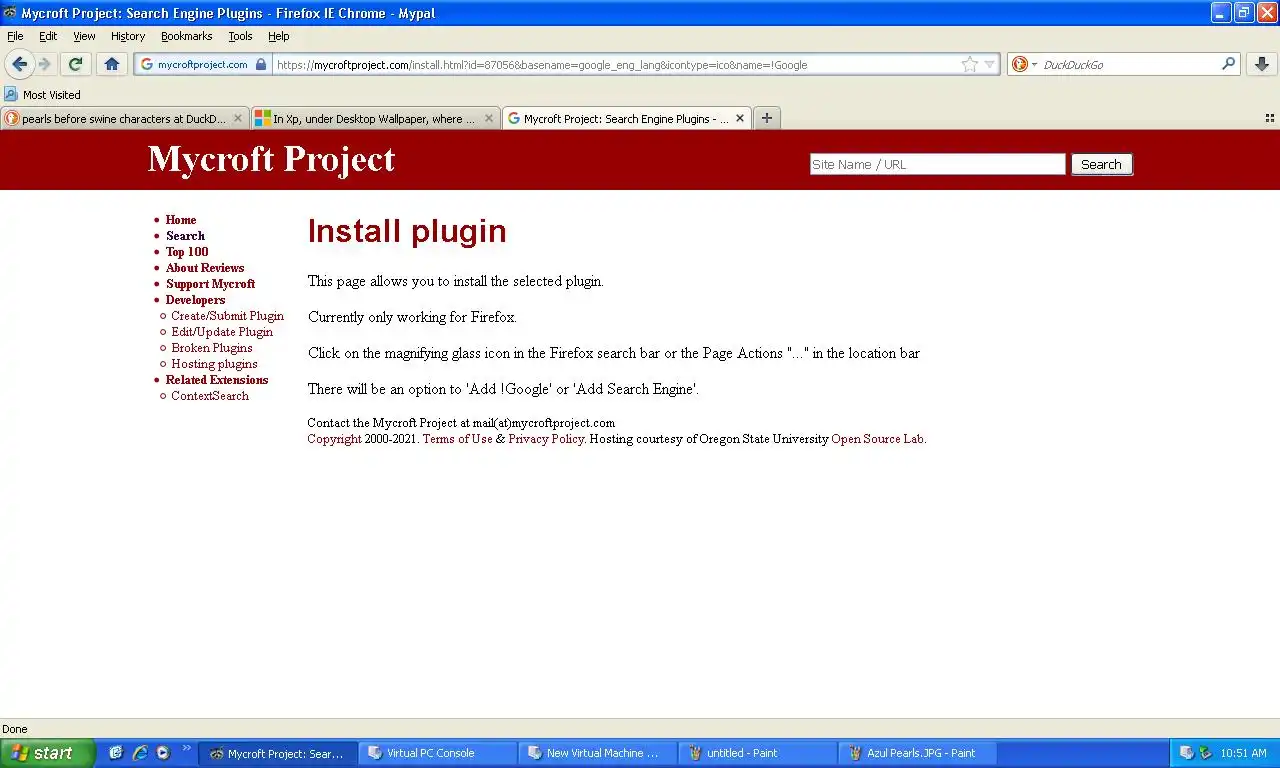Switch to untitled - Paint taskbar button
Image resolution: width=1280 pixels, height=768 pixels.
757,753
